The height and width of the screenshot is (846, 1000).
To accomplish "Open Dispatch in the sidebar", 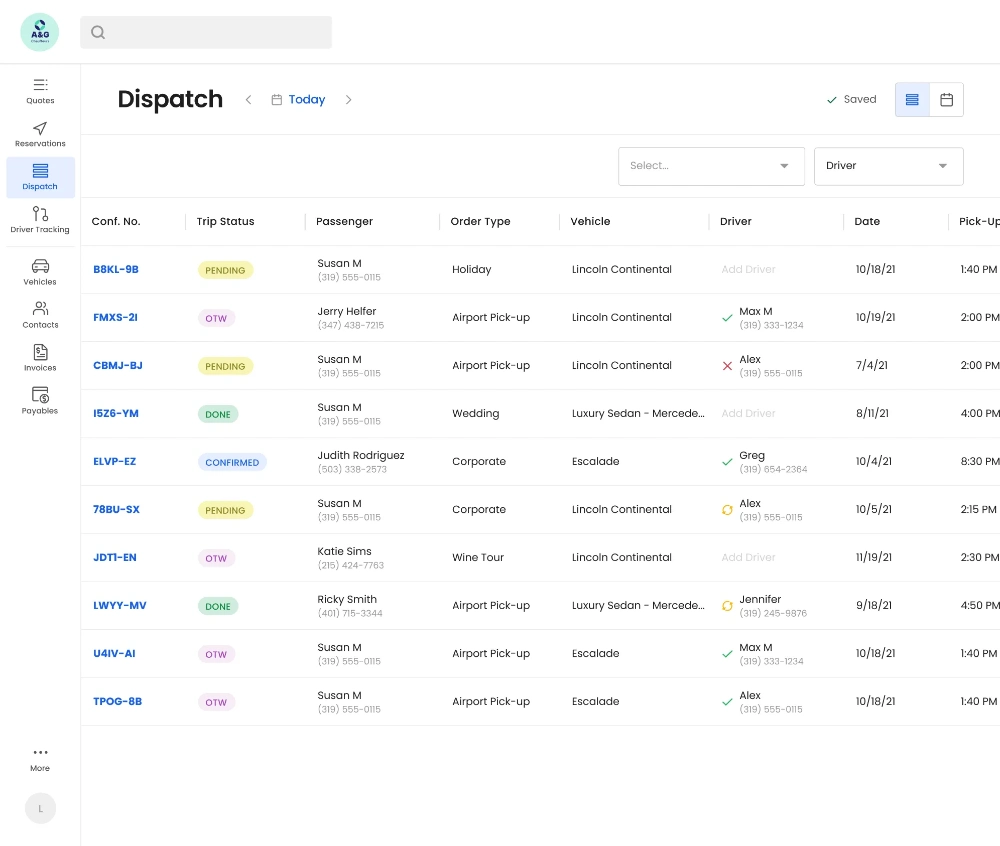I will pos(40,177).
